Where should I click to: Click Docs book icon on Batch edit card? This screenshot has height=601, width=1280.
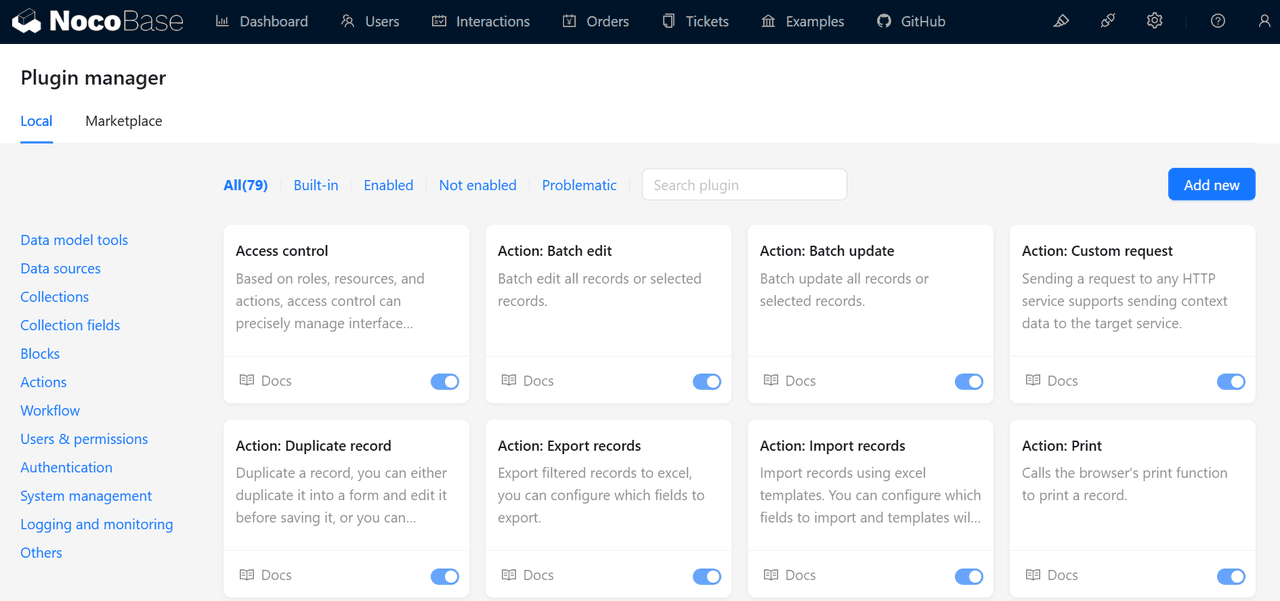click(509, 380)
